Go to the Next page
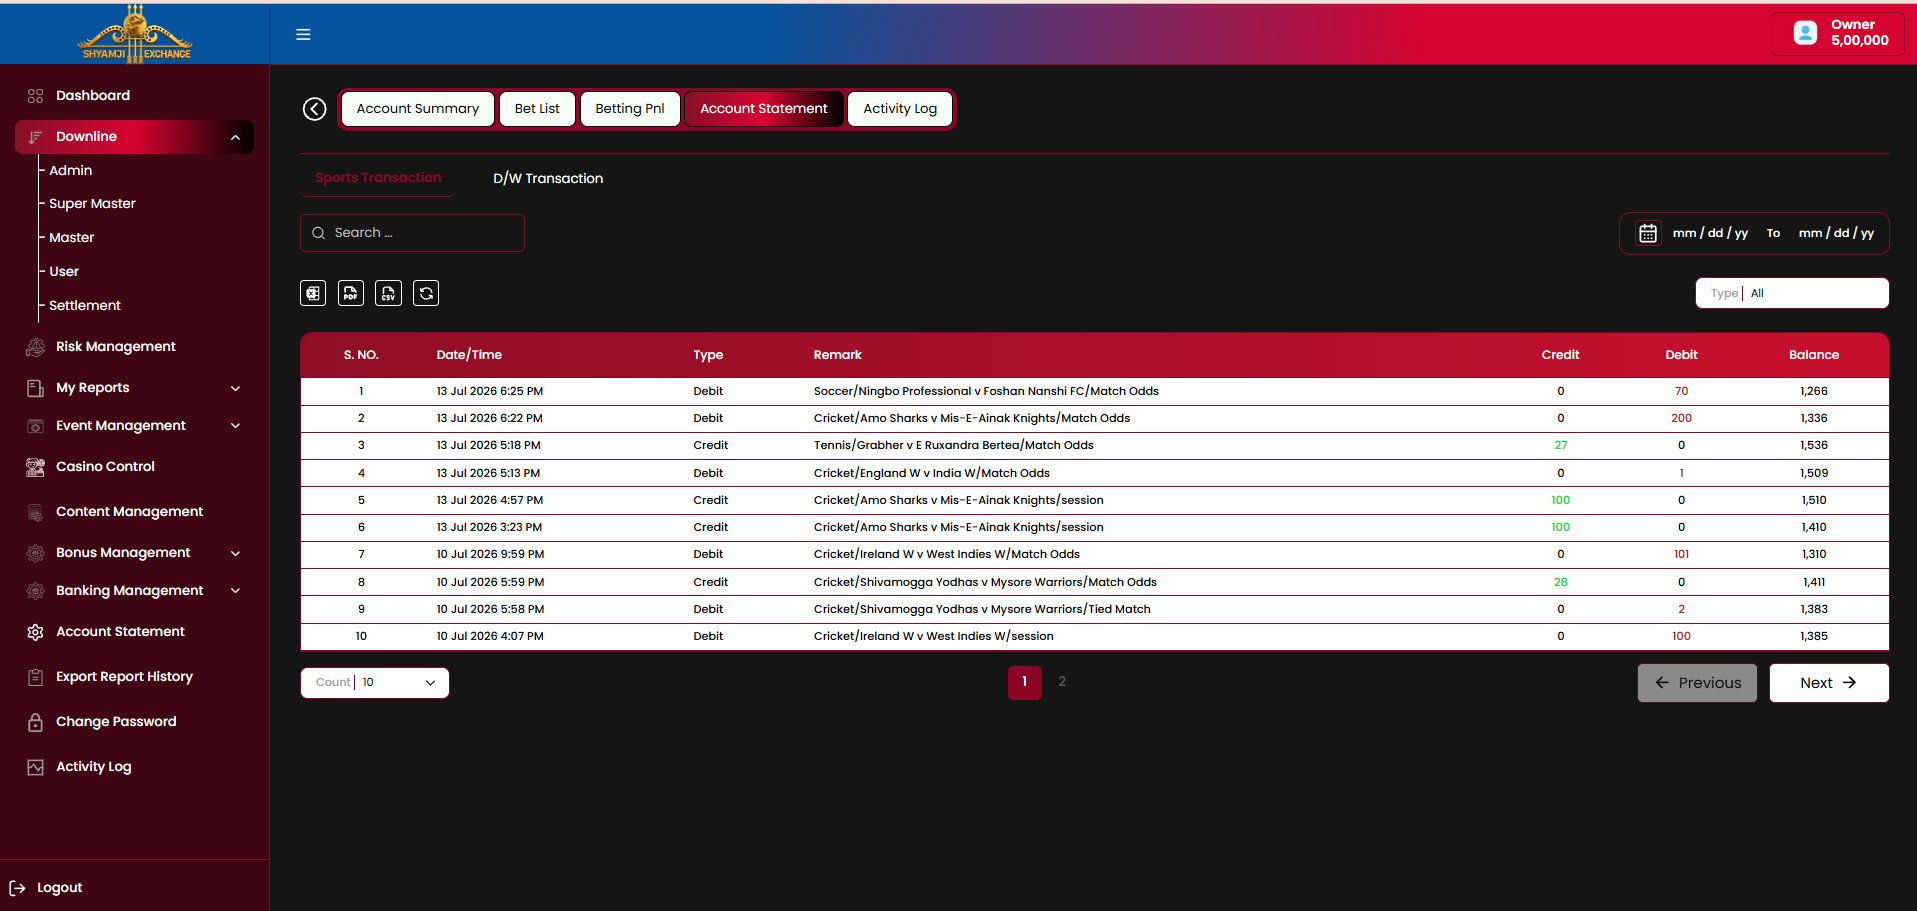1917x911 pixels. (x=1829, y=683)
